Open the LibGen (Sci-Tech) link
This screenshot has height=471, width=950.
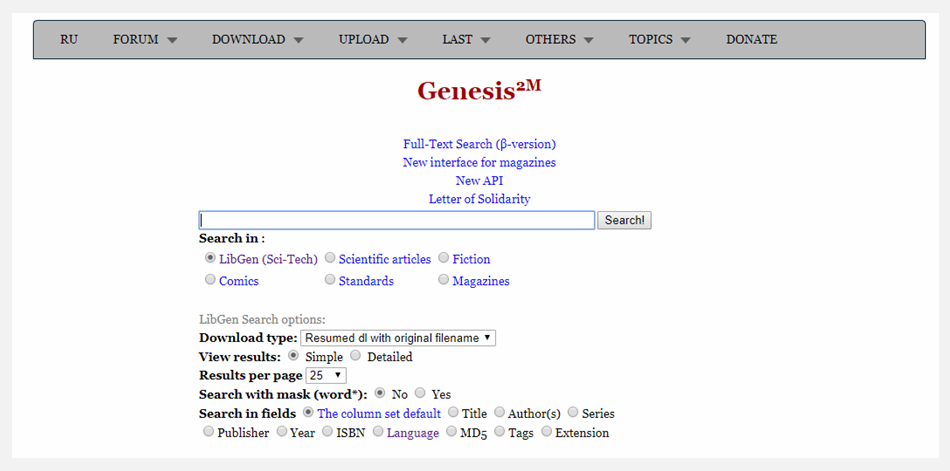coord(268,259)
